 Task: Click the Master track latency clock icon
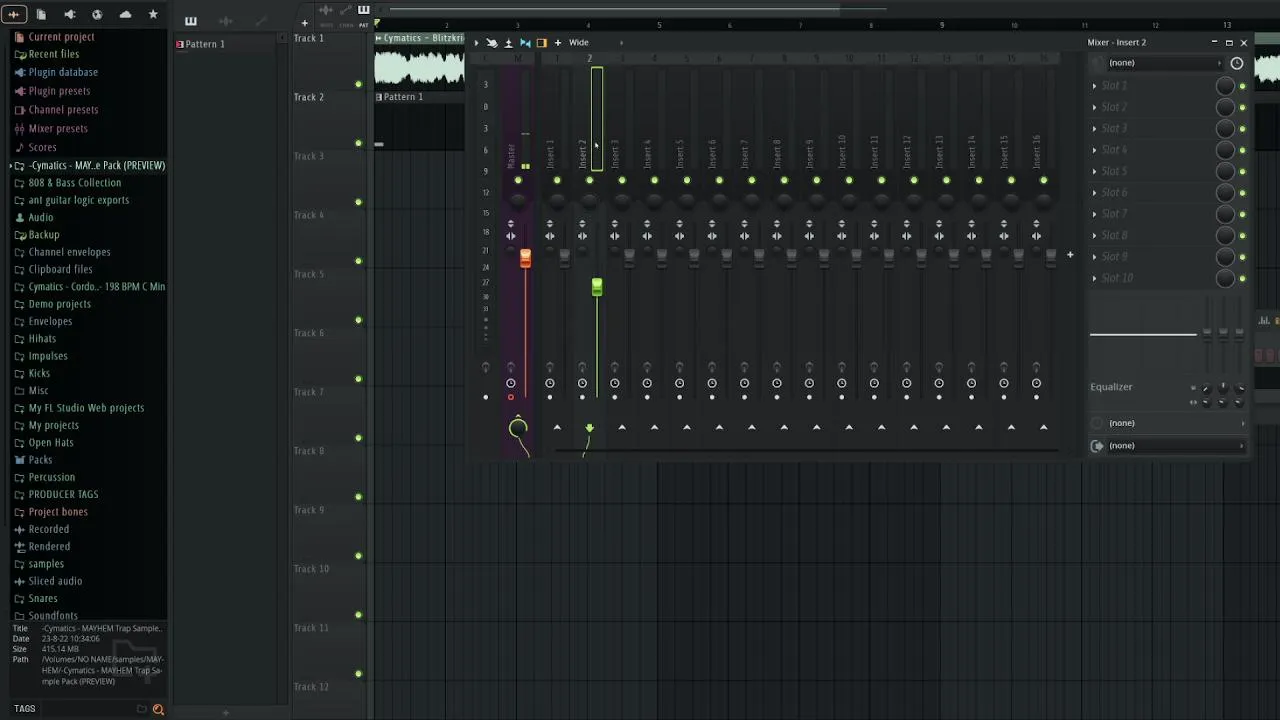[x=510, y=383]
